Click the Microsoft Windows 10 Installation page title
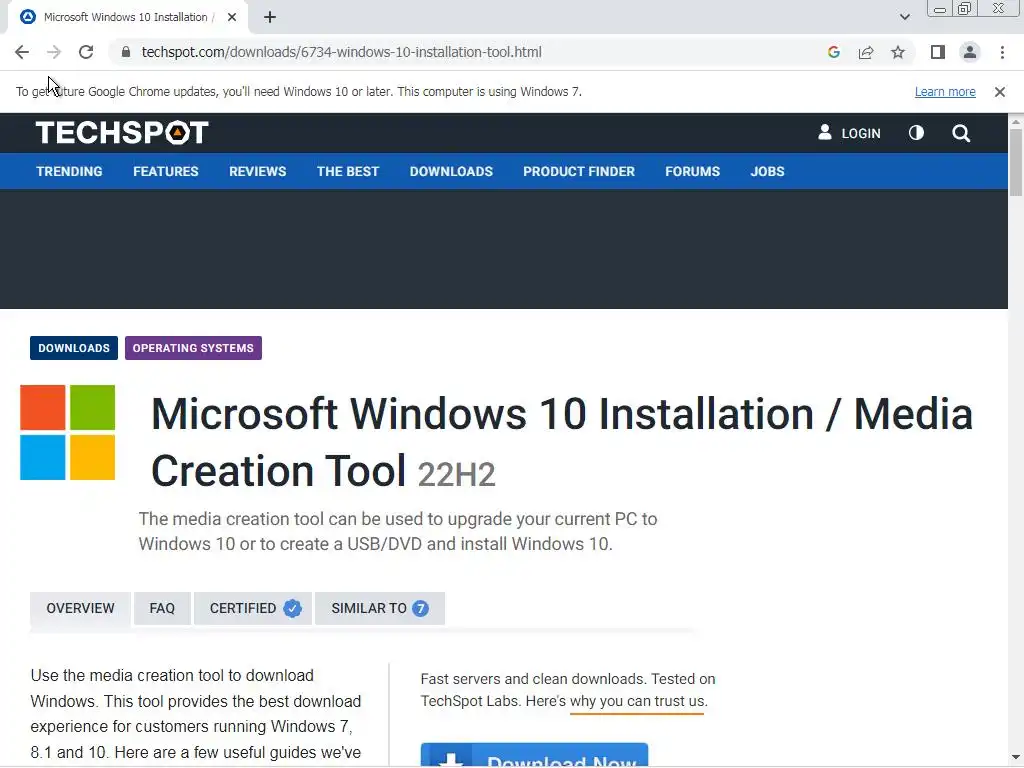The width and height of the screenshot is (1024, 768). point(562,442)
